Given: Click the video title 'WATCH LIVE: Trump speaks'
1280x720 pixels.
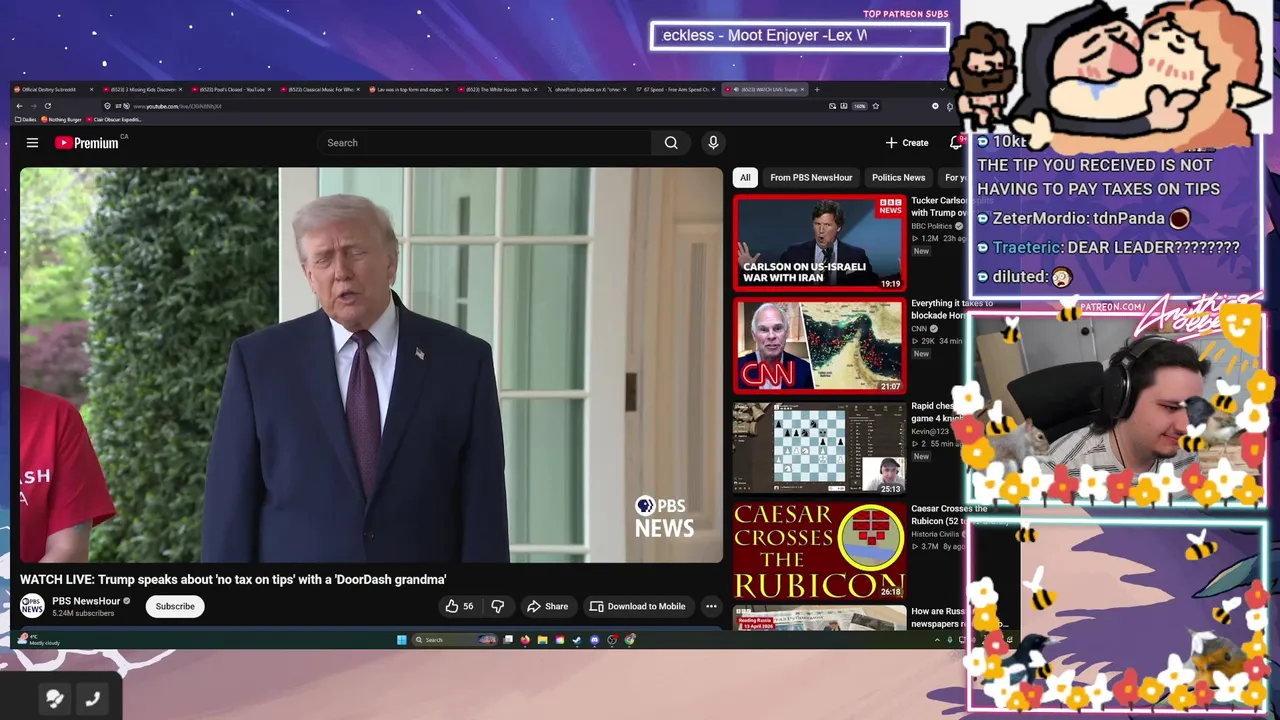Looking at the screenshot, I should coord(233,579).
